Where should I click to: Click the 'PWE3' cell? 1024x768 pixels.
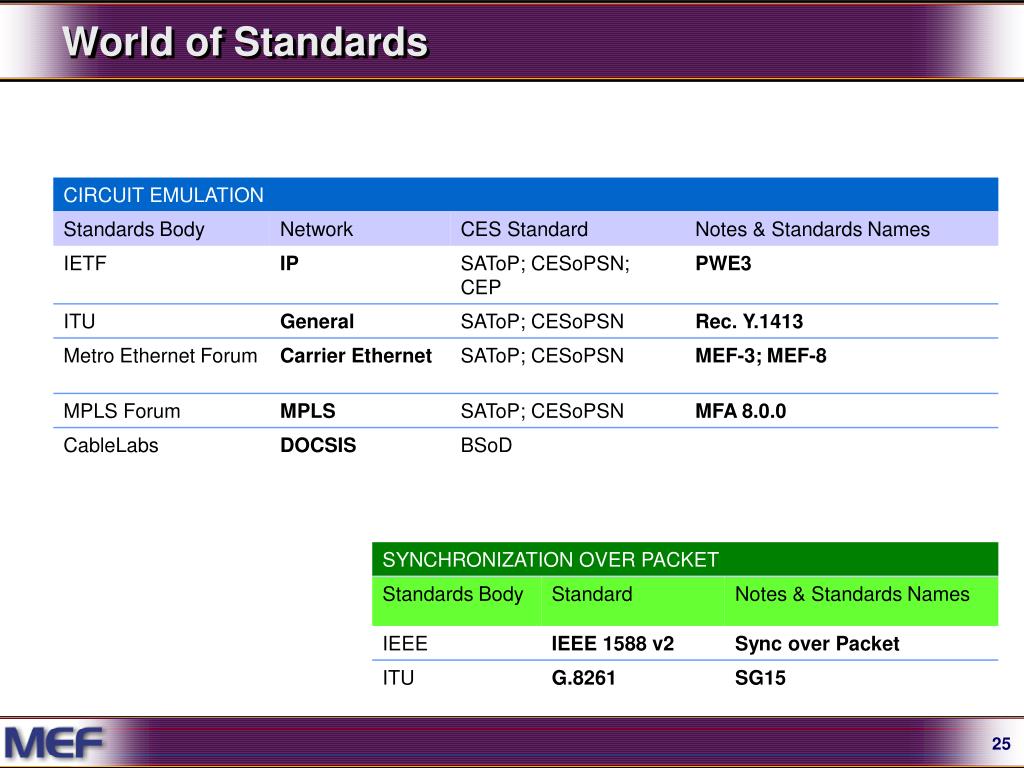[723, 263]
